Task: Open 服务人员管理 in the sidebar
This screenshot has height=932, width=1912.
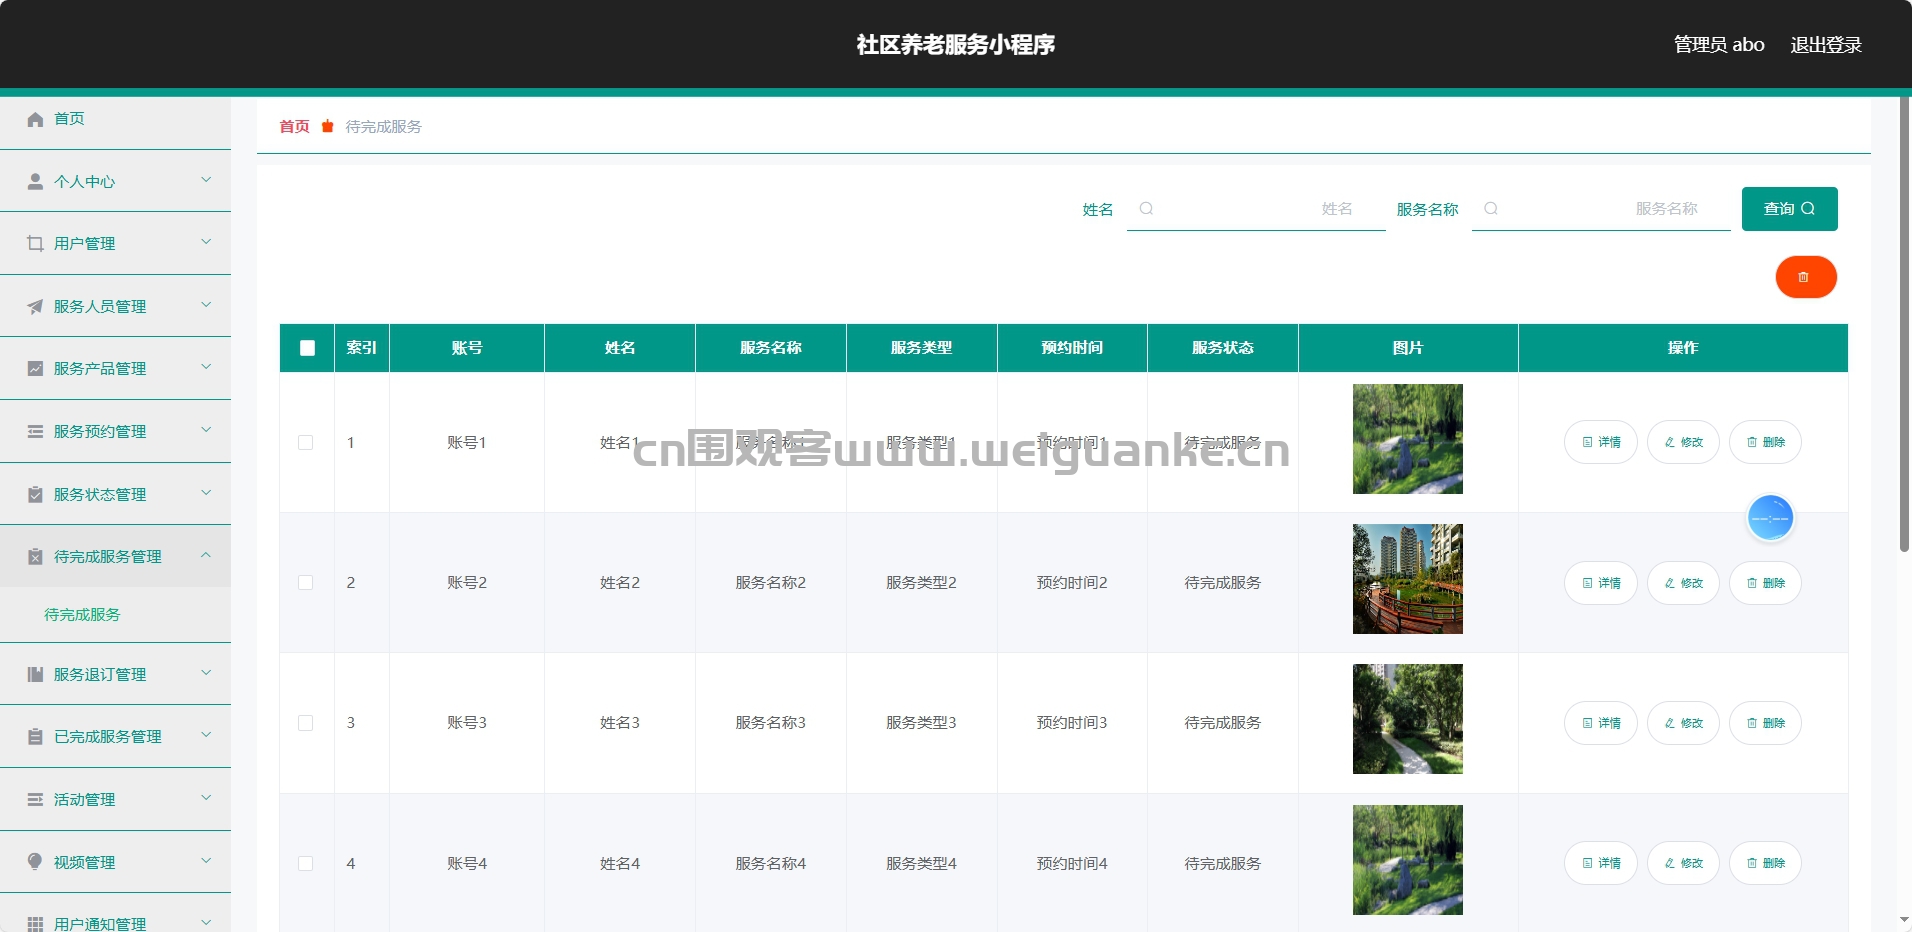Action: coord(115,306)
